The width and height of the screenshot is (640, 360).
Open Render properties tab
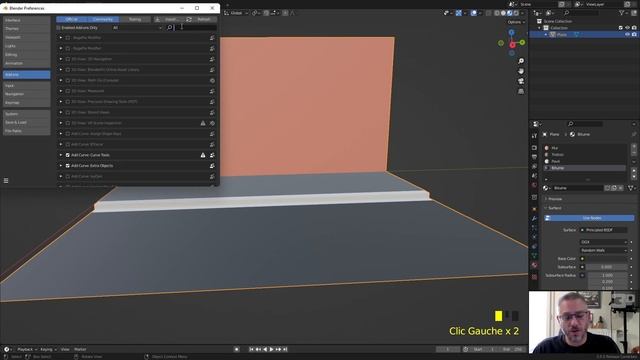click(x=534, y=147)
